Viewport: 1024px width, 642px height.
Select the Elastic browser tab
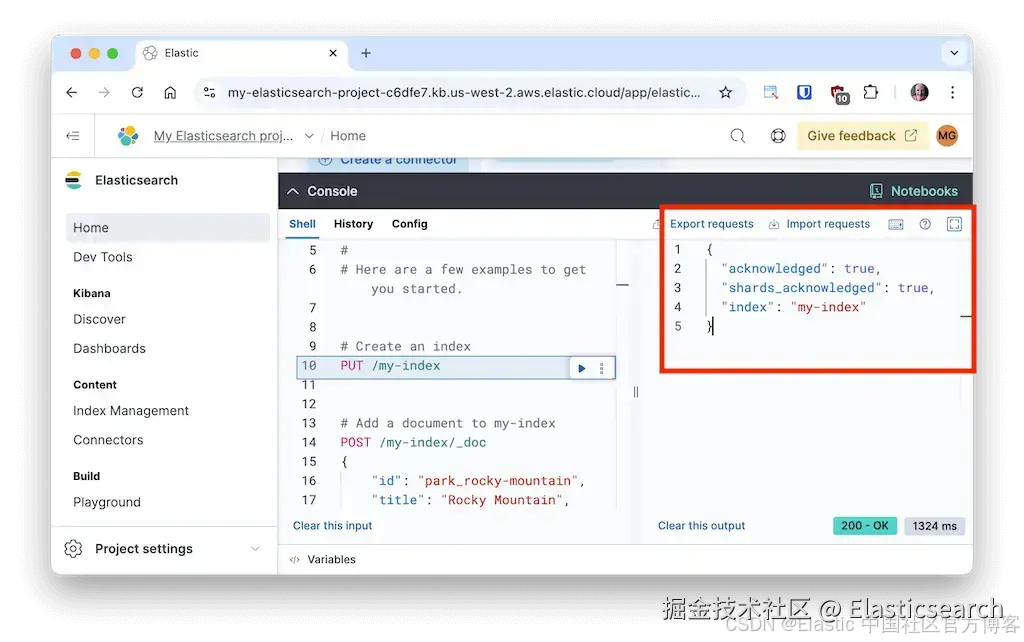[242, 53]
